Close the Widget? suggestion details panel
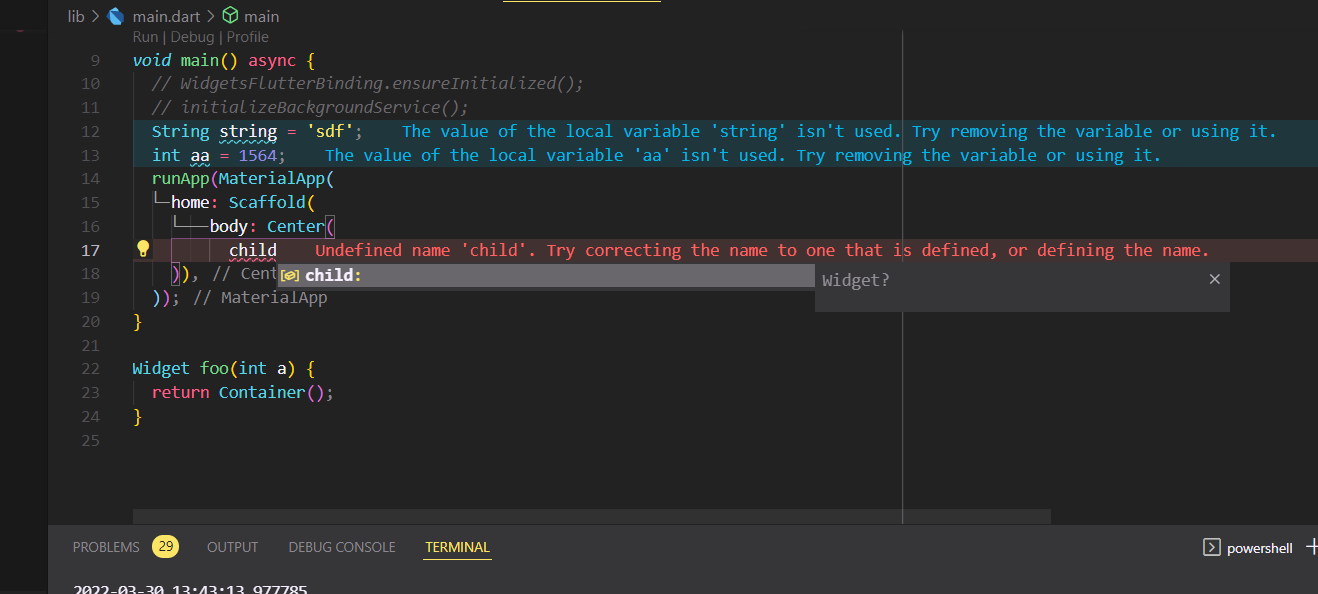The width and height of the screenshot is (1318, 594). (1214, 279)
